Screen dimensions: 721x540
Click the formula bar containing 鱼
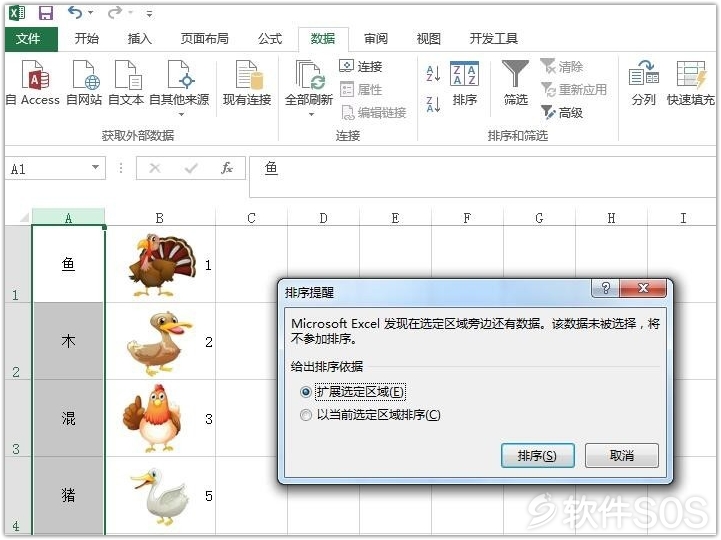pos(483,177)
